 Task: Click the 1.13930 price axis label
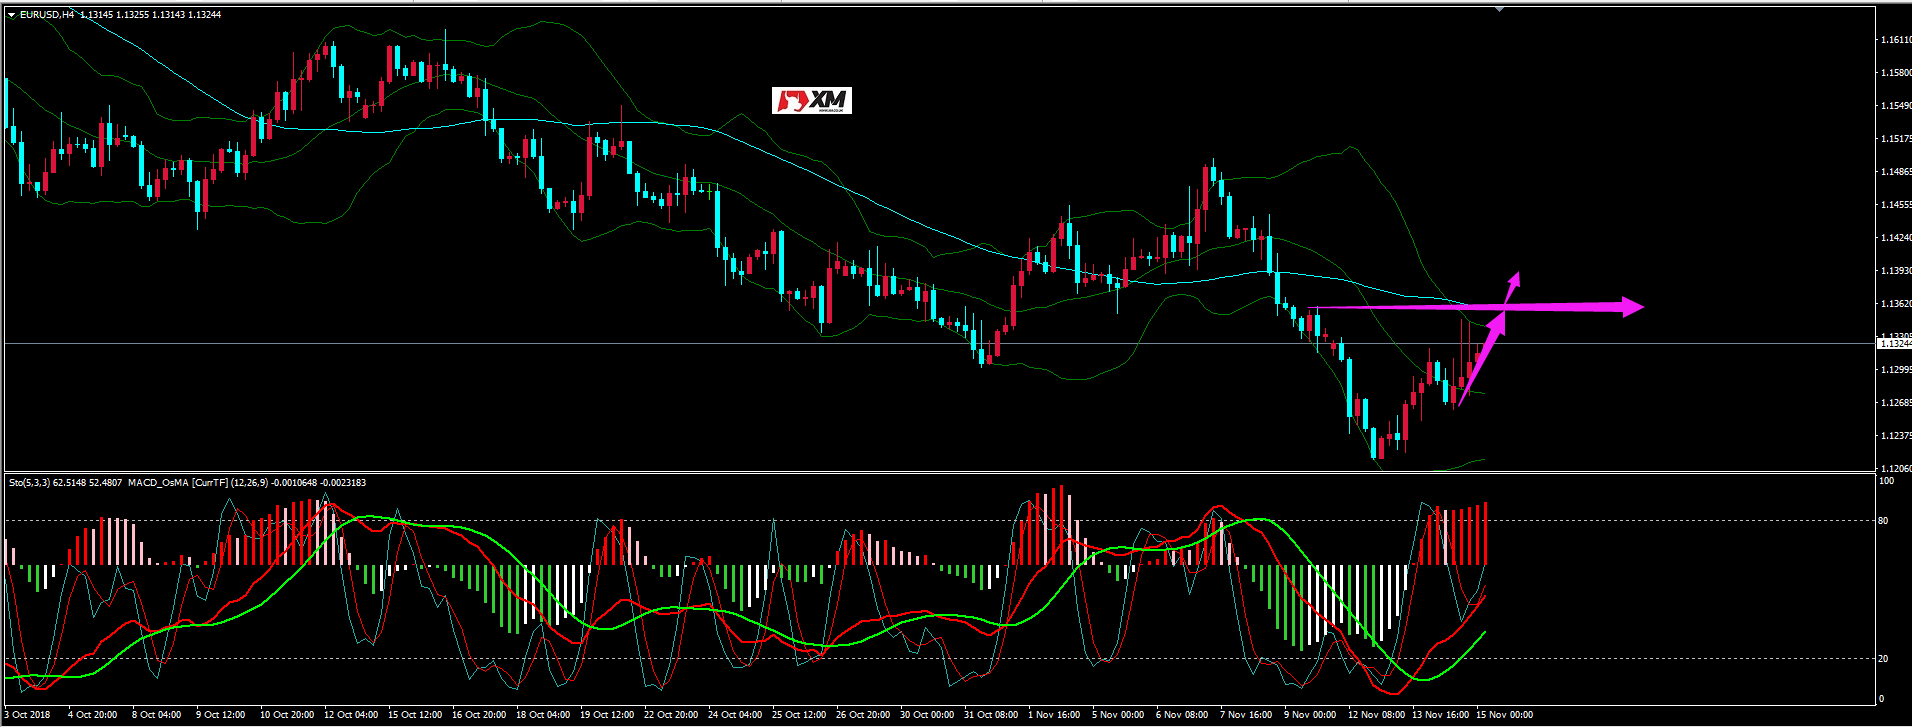[x=1896, y=271]
